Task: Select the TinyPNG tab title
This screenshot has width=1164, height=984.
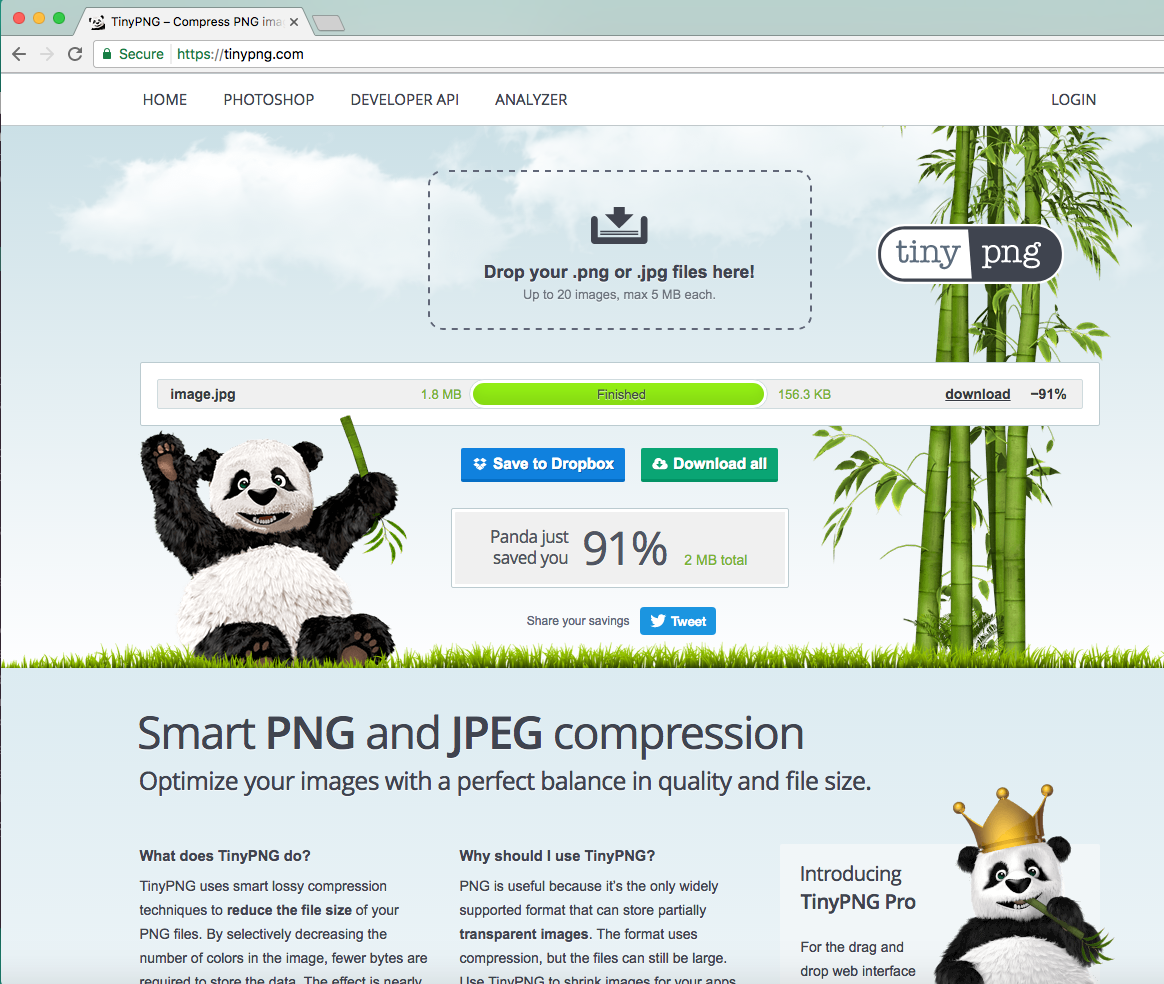Action: point(197,22)
